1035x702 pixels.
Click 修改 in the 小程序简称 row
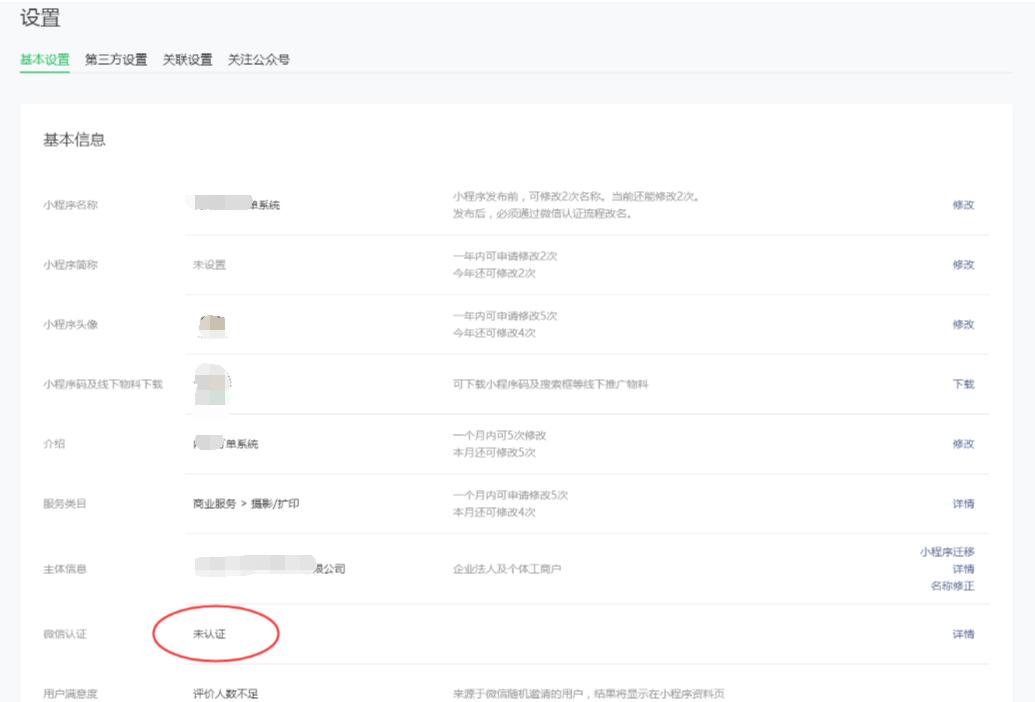click(962, 265)
